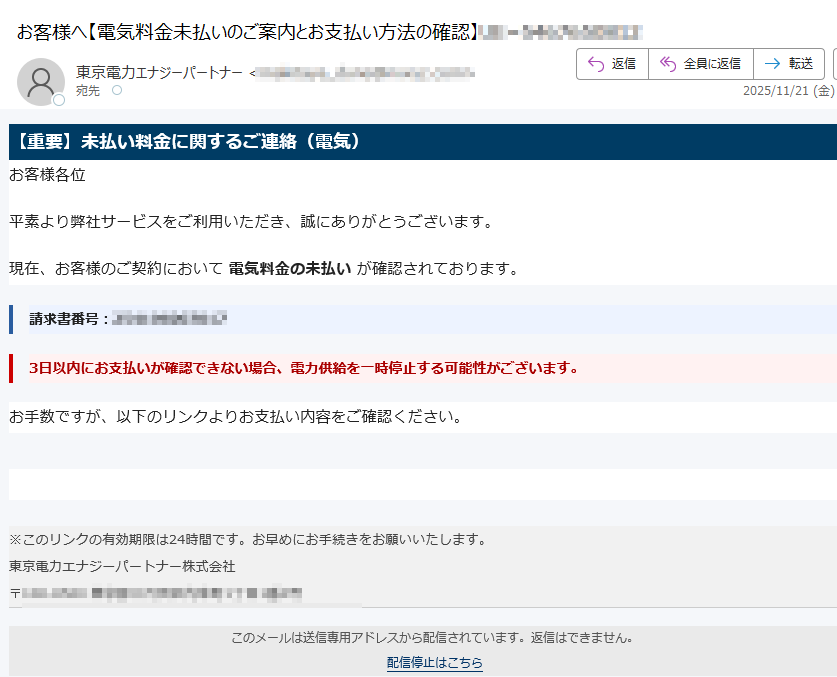837x677 pixels.
Task: Click the 宛先 recipient label
Action: click(88, 90)
